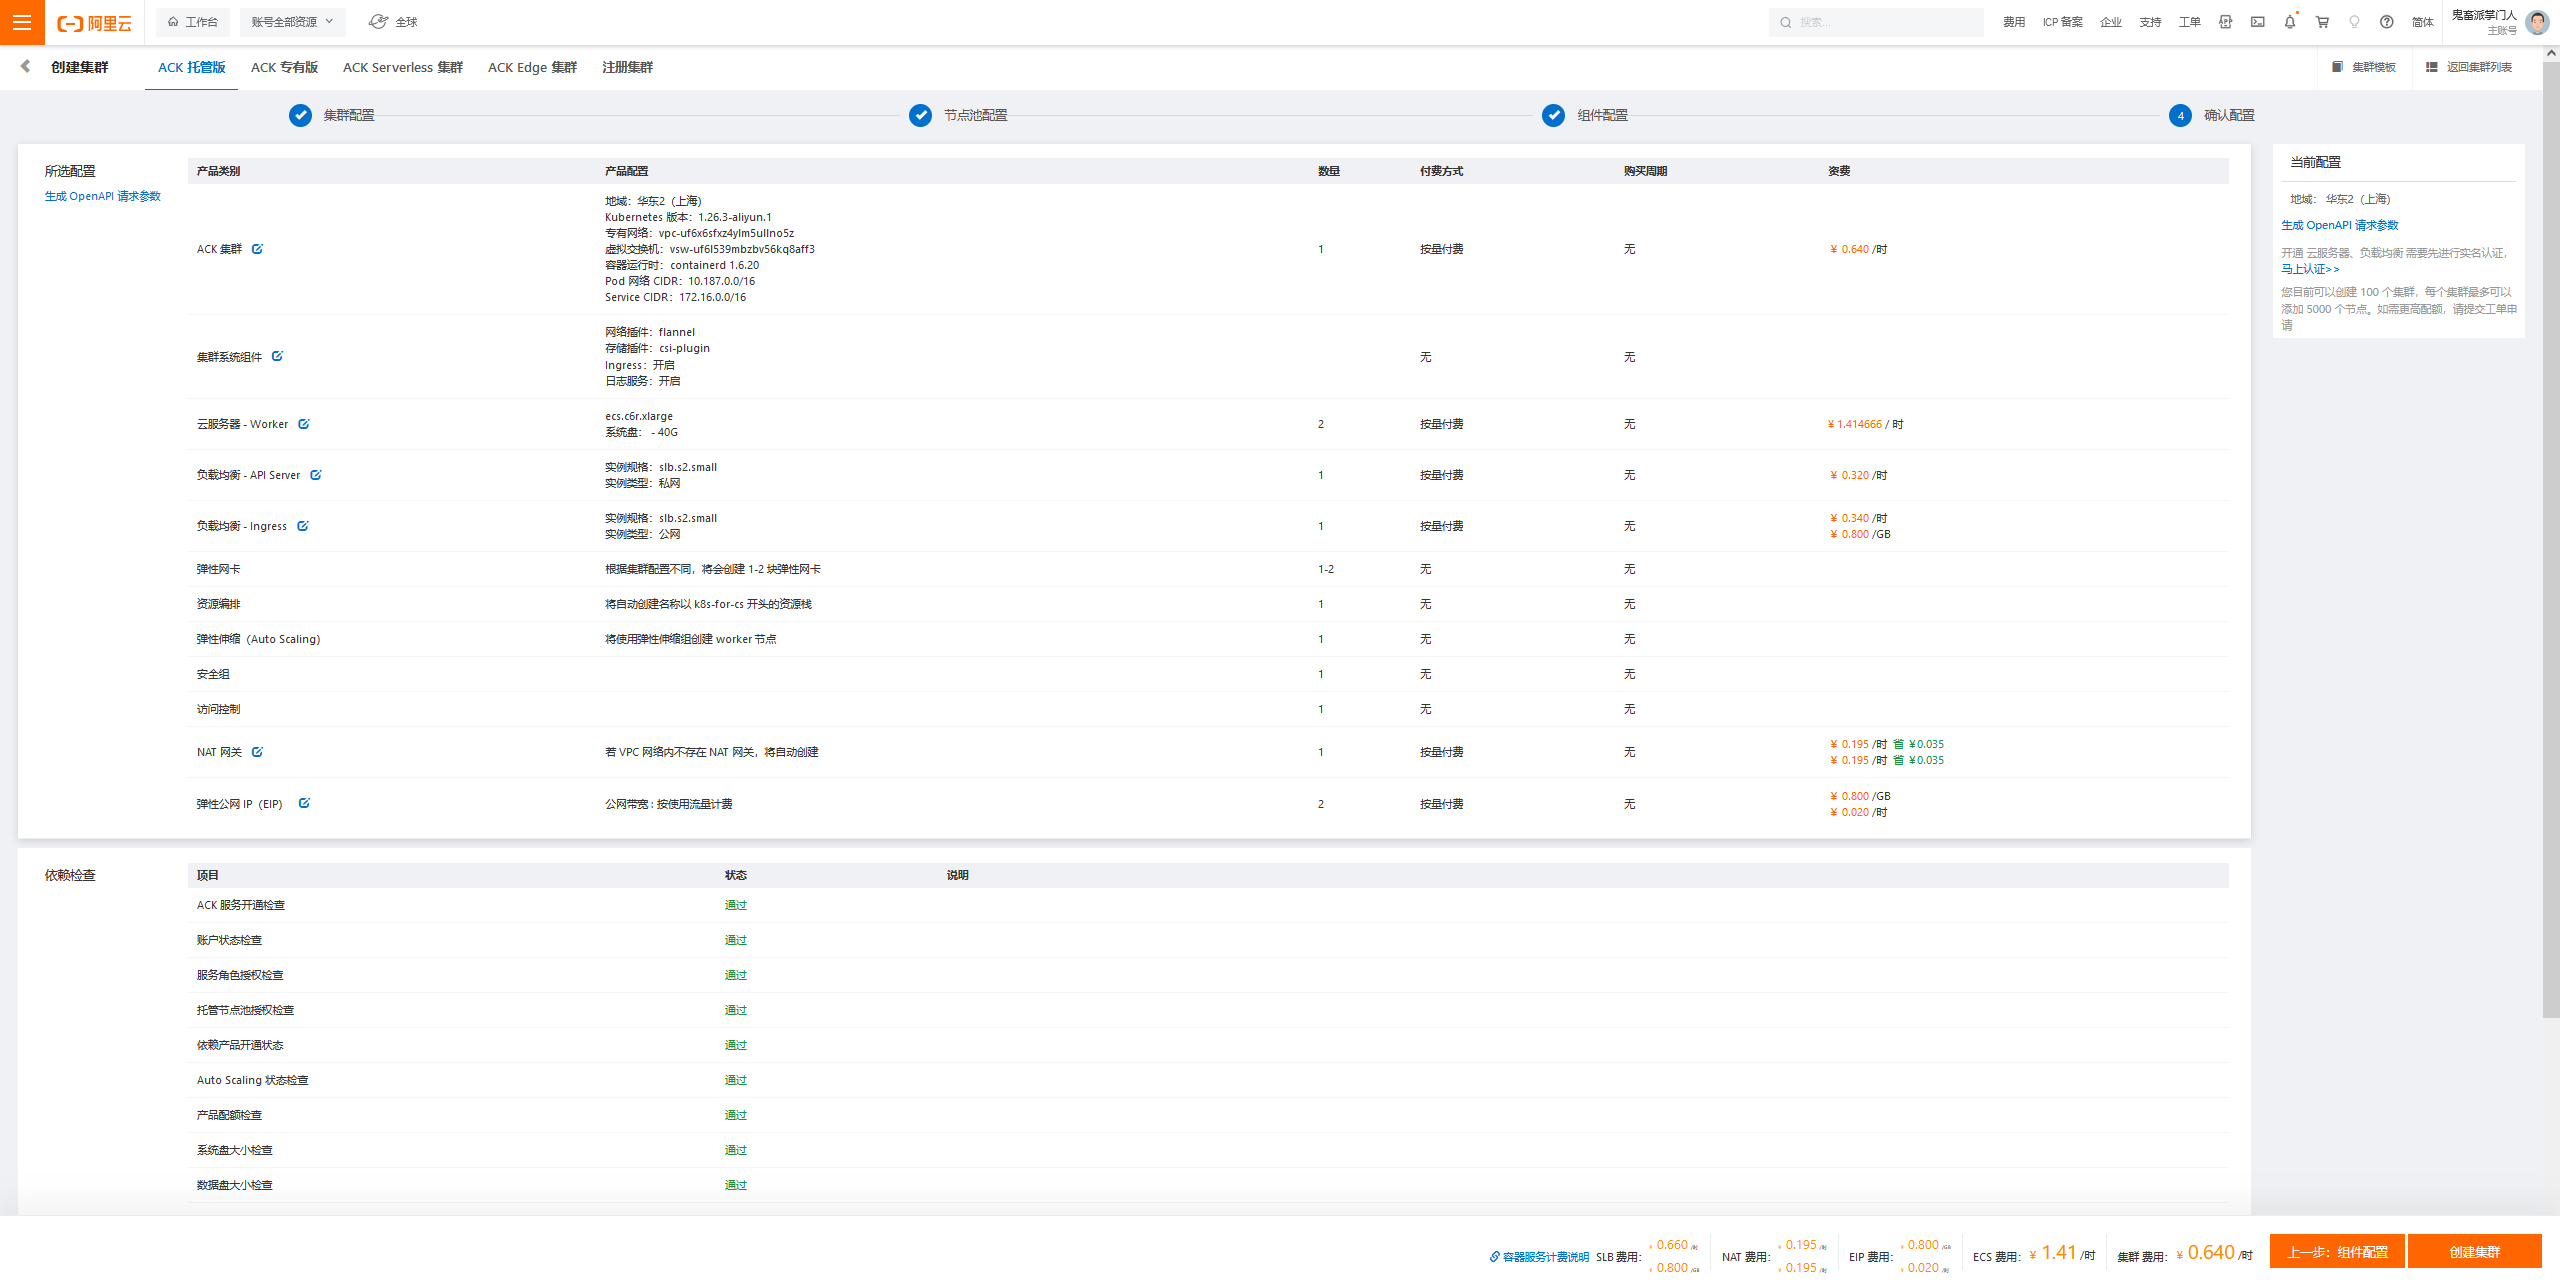This screenshot has width=2560, height=1286.
Task: Click 通过 status of Auto Scaling 状态检查
Action: (736, 1080)
